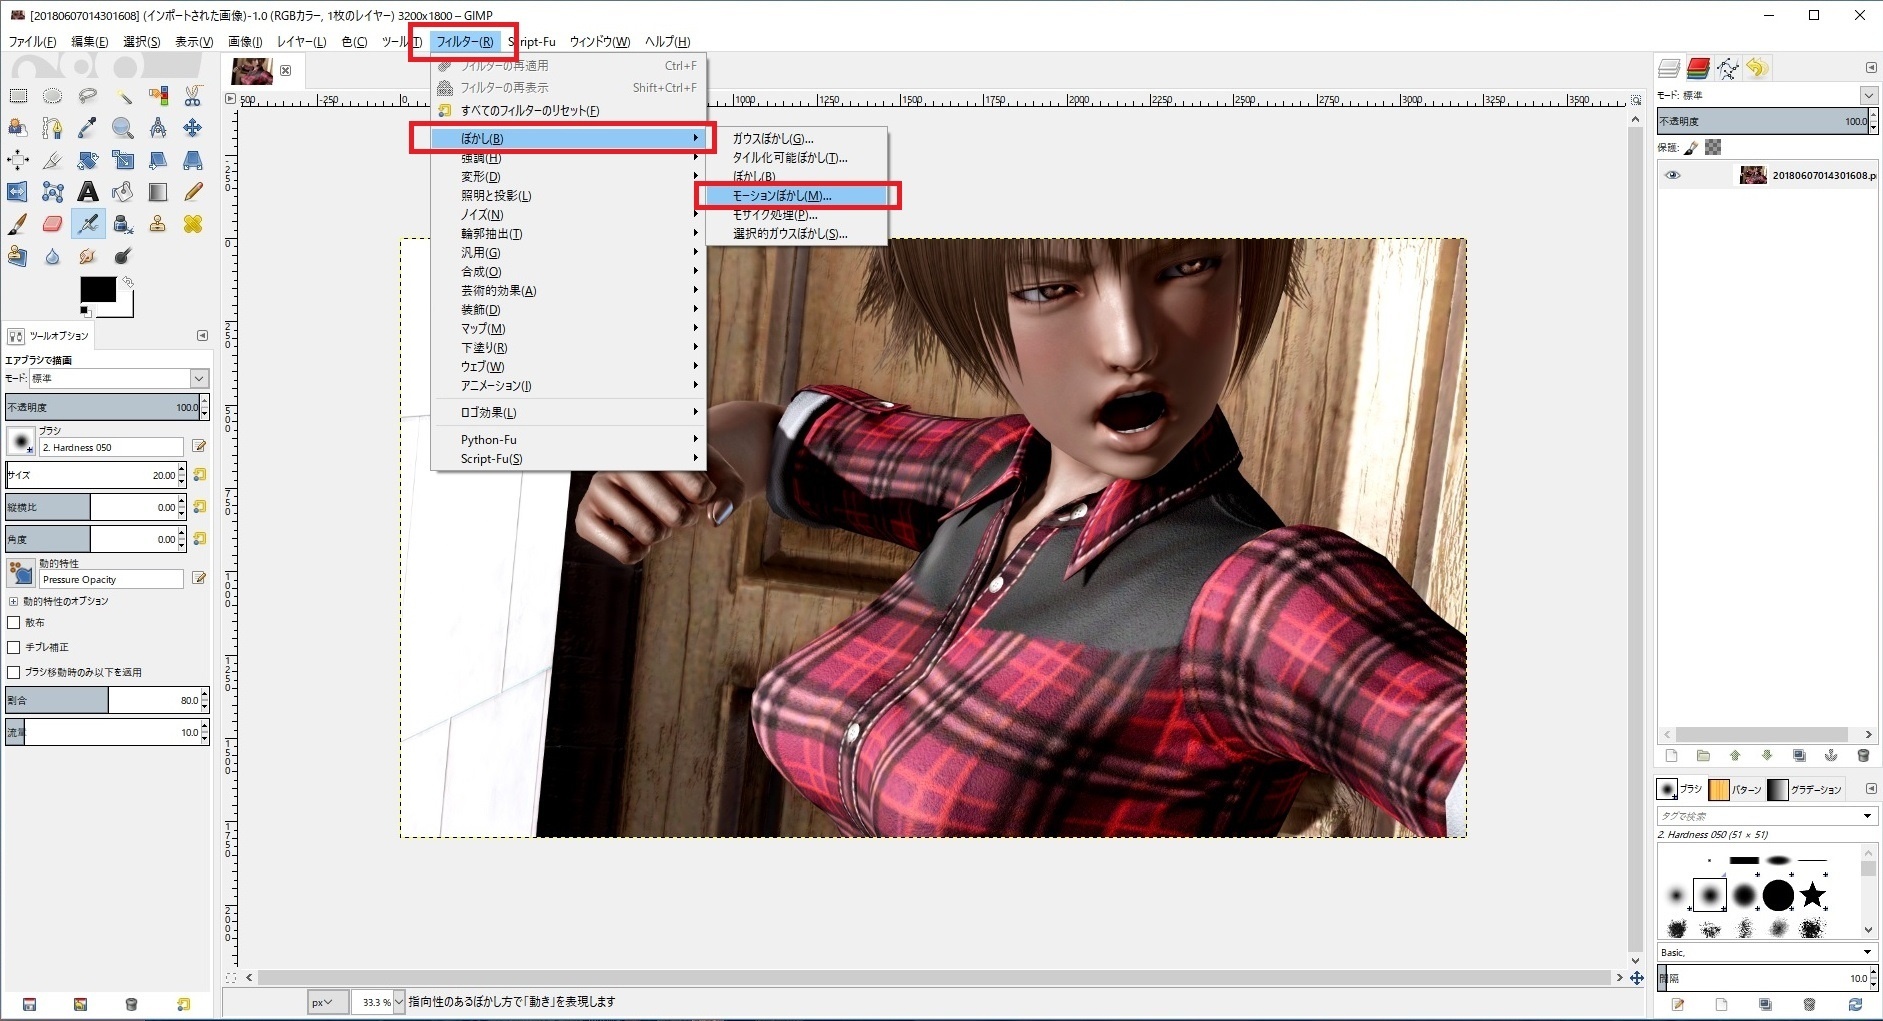
Task: Select the Crop knife tool
Action: [x=53, y=160]
